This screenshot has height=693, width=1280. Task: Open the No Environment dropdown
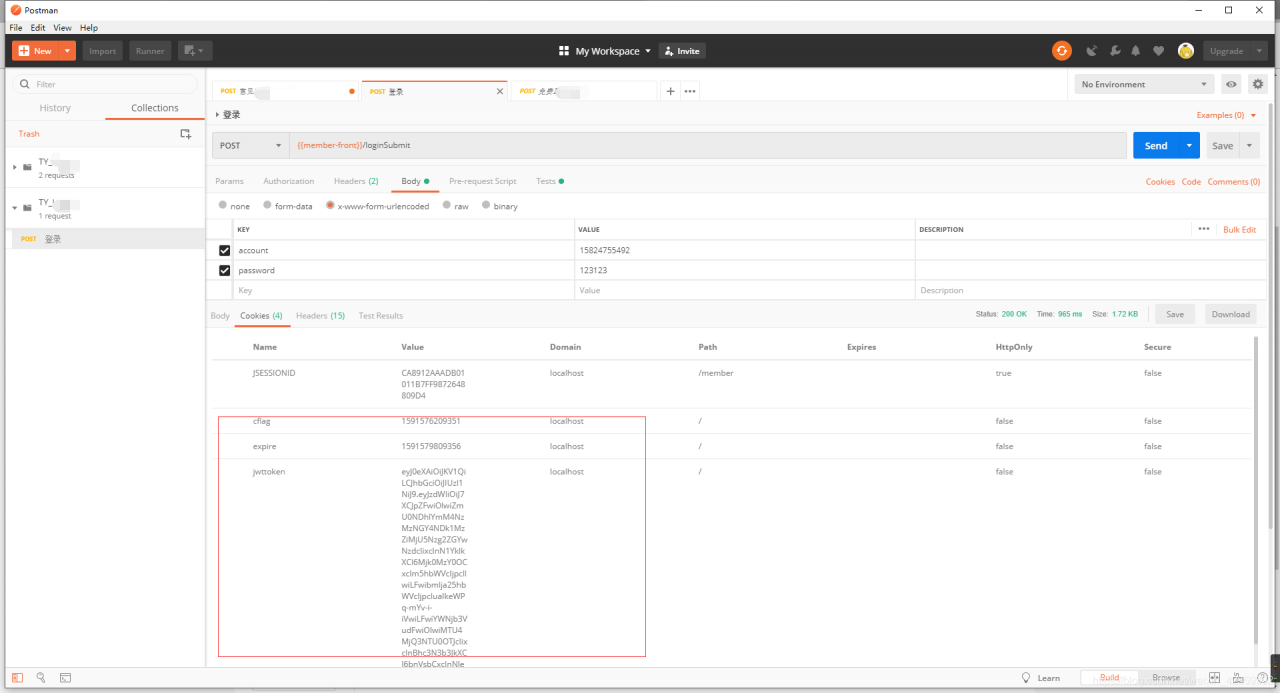point(1145,84)
